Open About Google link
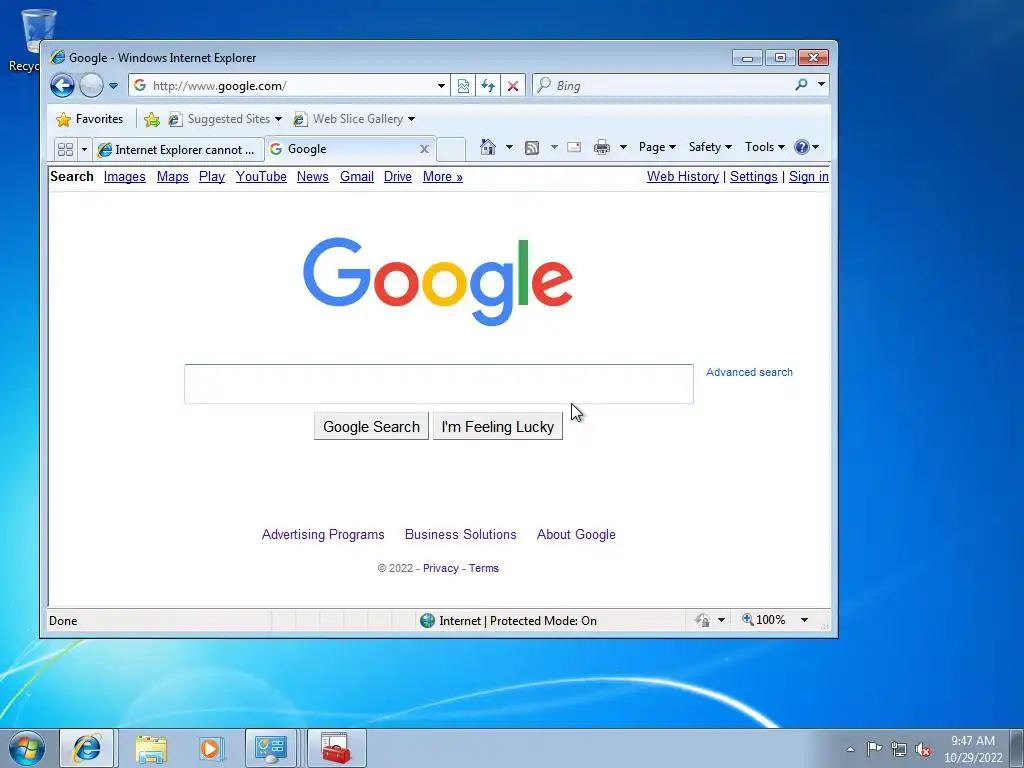The image size is (1024, 768). [x=576, y=535]
